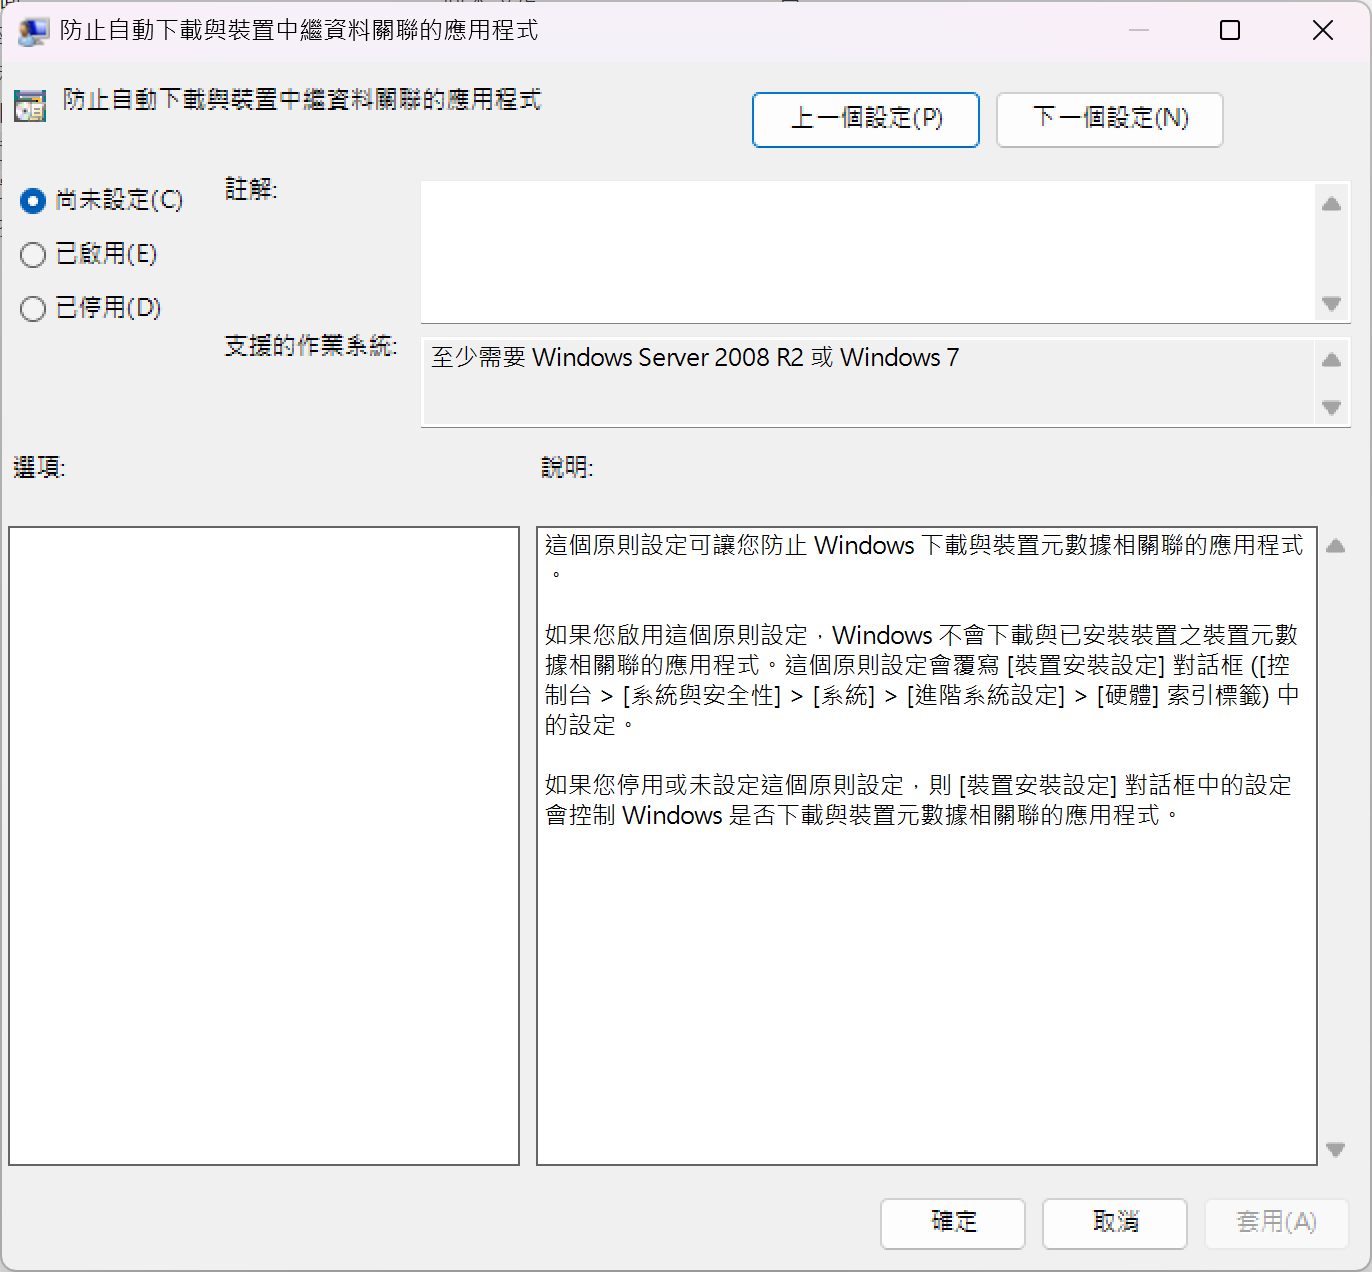Click the window icon in the title bar
1372x1272 pixels.
click(33, 31)
